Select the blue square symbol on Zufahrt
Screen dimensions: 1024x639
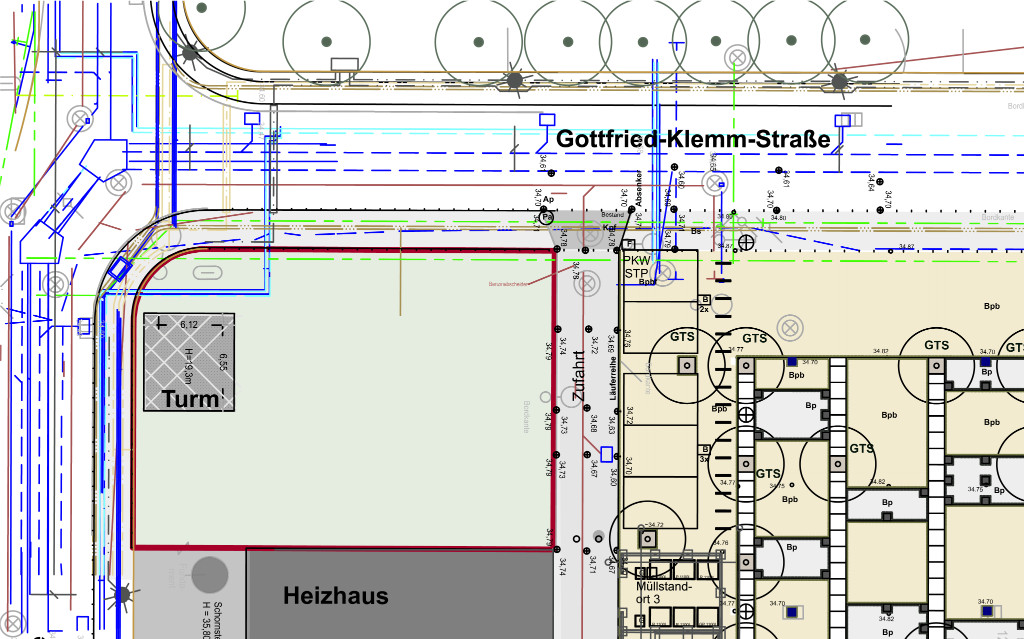[x=606, y=454]
